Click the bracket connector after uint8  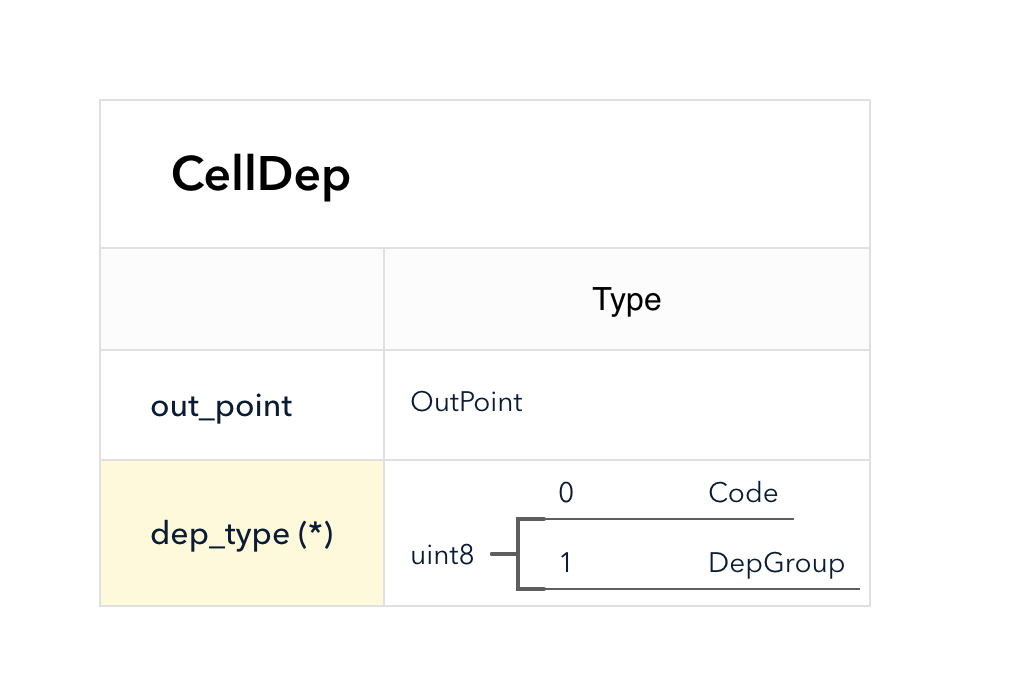530,554
